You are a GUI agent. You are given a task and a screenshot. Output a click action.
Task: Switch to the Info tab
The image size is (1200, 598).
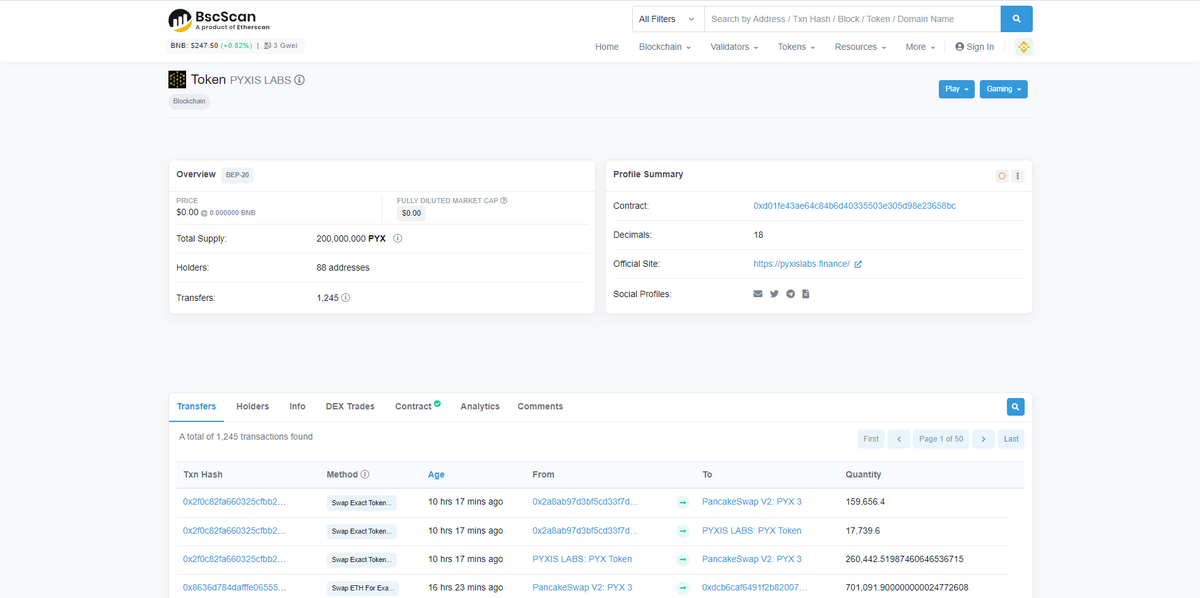coord(297,407)
